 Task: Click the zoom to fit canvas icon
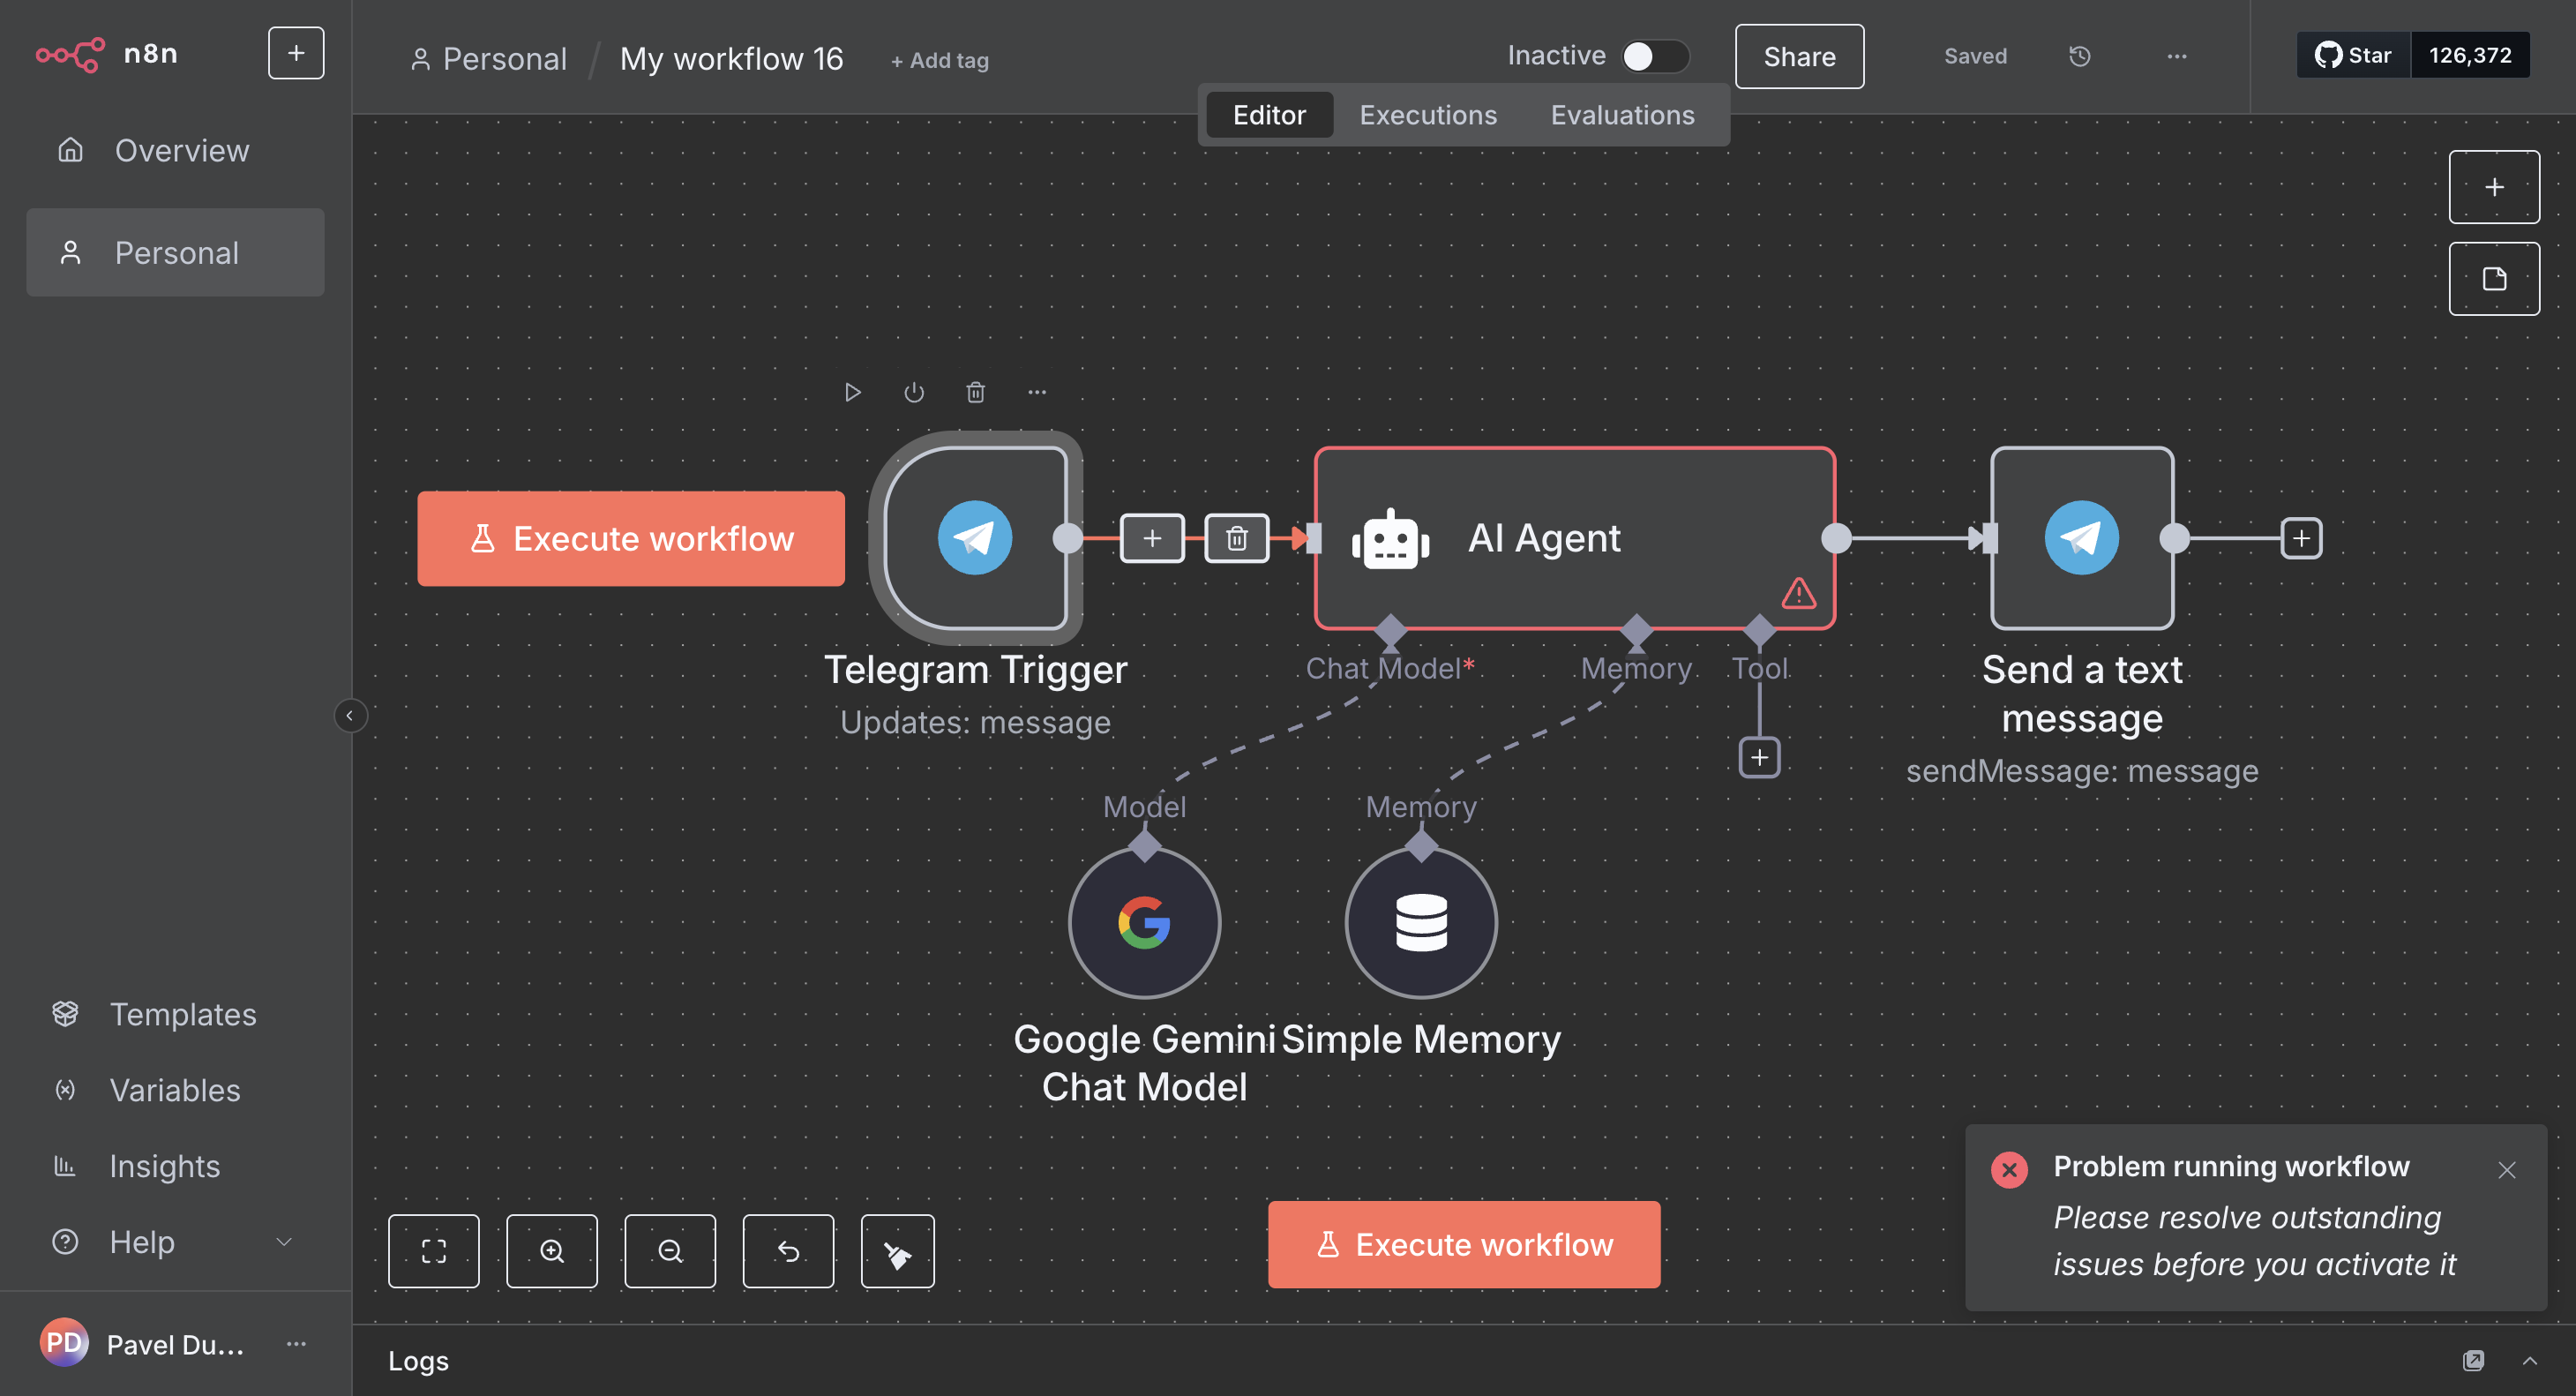[433, 1251]
